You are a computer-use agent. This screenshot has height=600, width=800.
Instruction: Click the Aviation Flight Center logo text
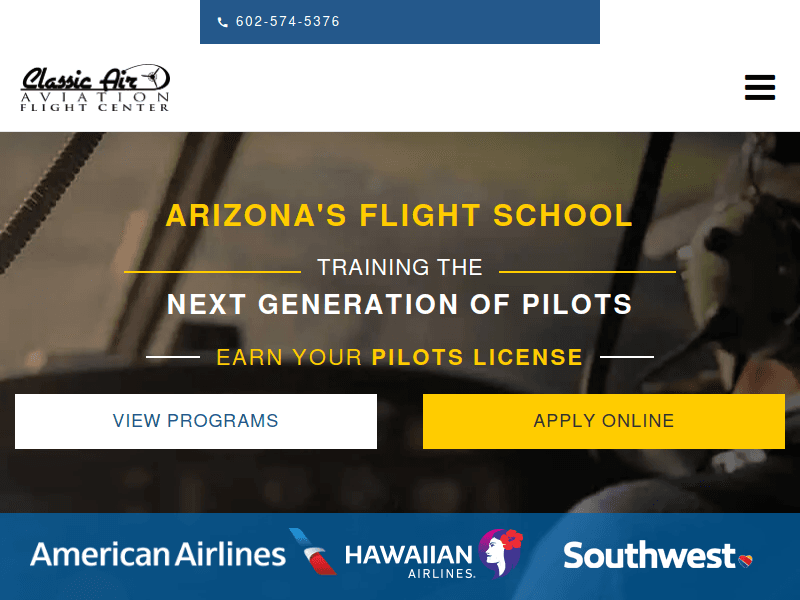(95, 102)
